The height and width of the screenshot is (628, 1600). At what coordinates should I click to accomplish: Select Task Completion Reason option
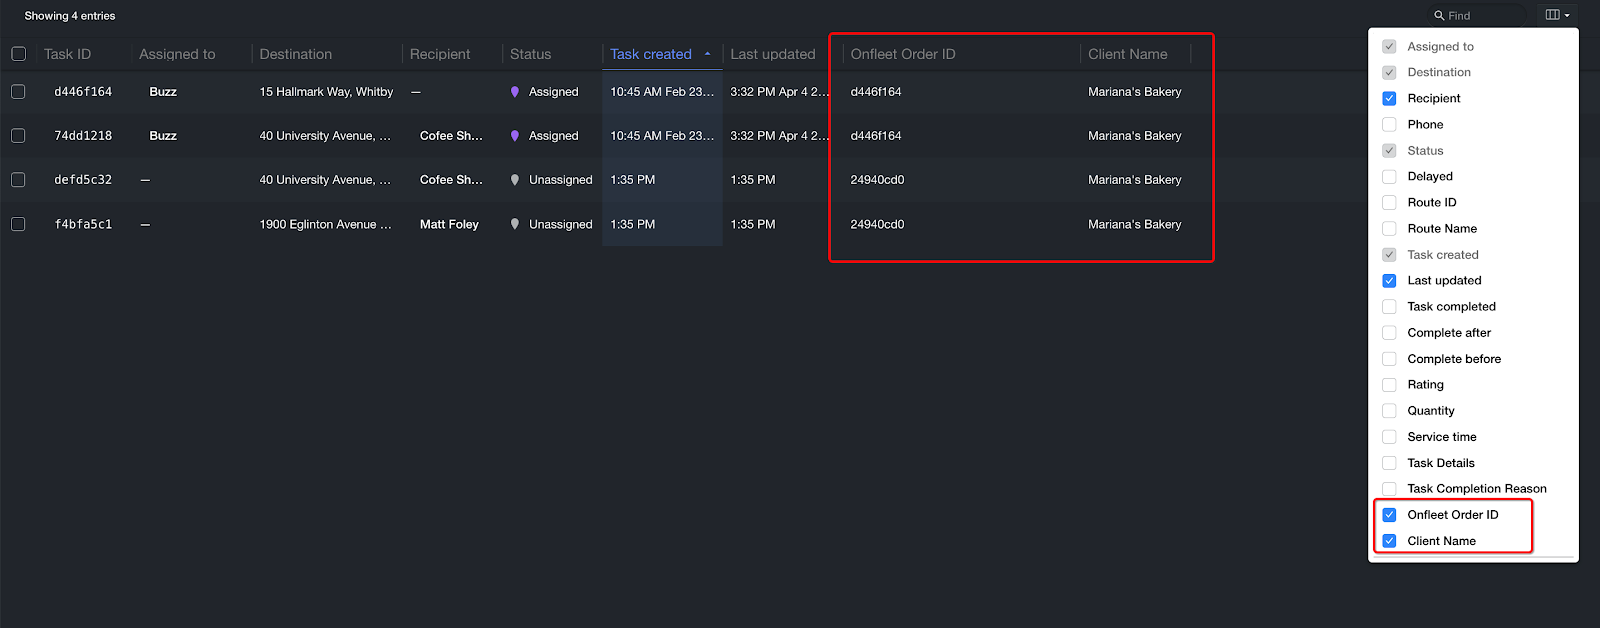click(1389, 489)
